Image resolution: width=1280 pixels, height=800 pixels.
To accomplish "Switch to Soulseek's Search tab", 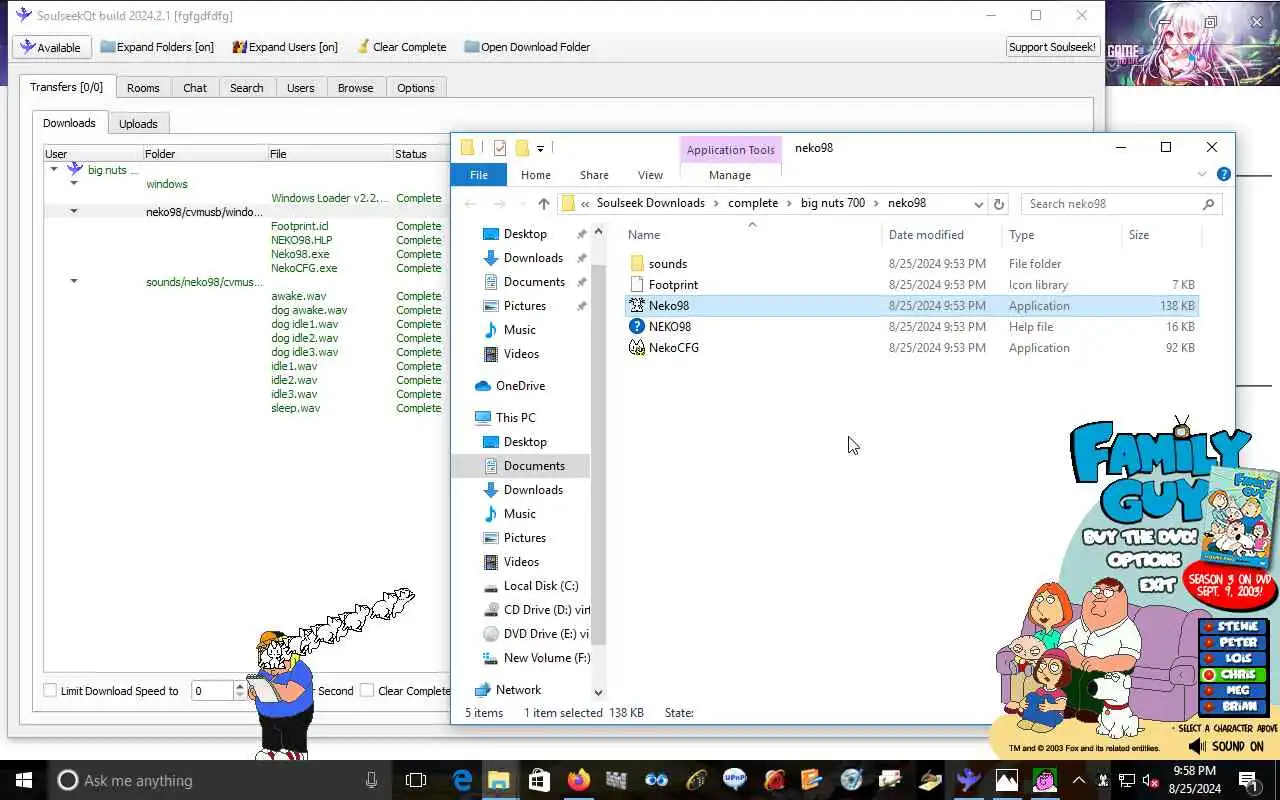I will click(x=247, y=88).
